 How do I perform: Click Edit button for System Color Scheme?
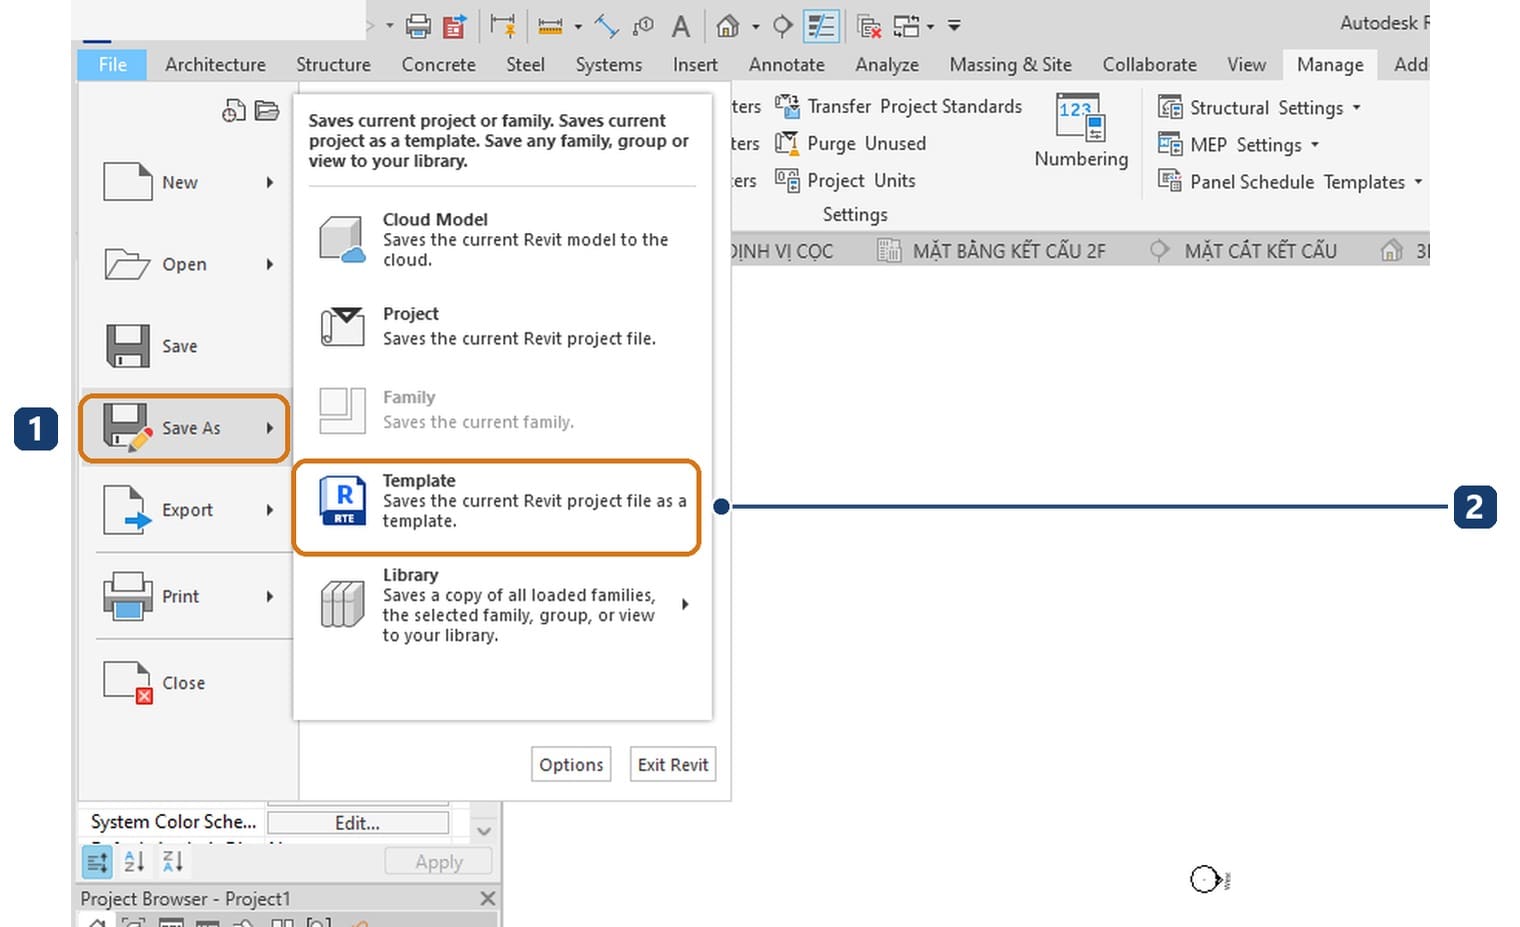[357, 823]
